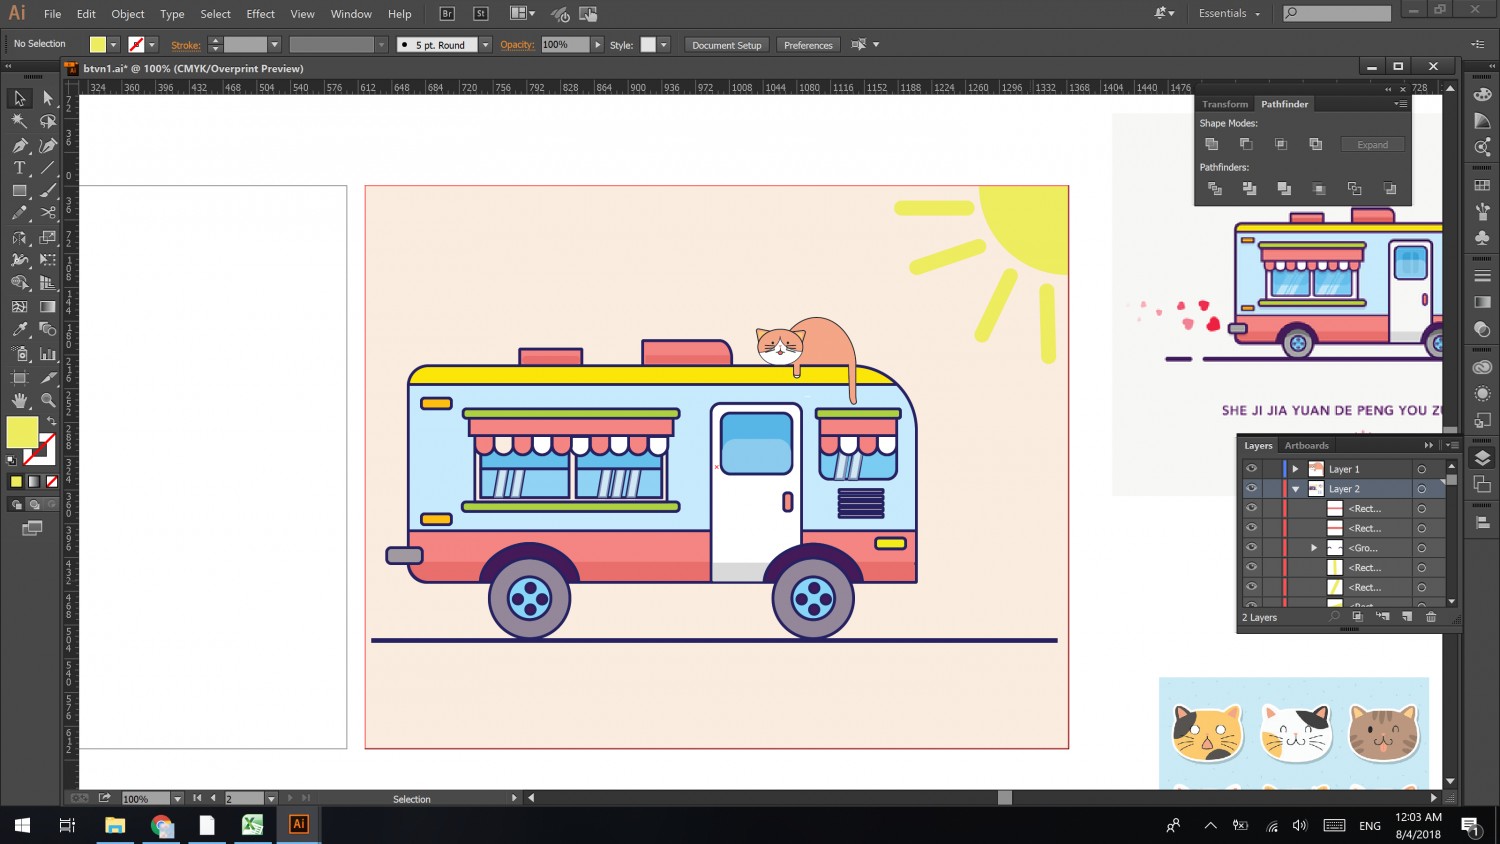Click the orange Stroke label link
The width and height of the screenshot is (1500, 844).
pyautogui.click(x=185, y=45)
